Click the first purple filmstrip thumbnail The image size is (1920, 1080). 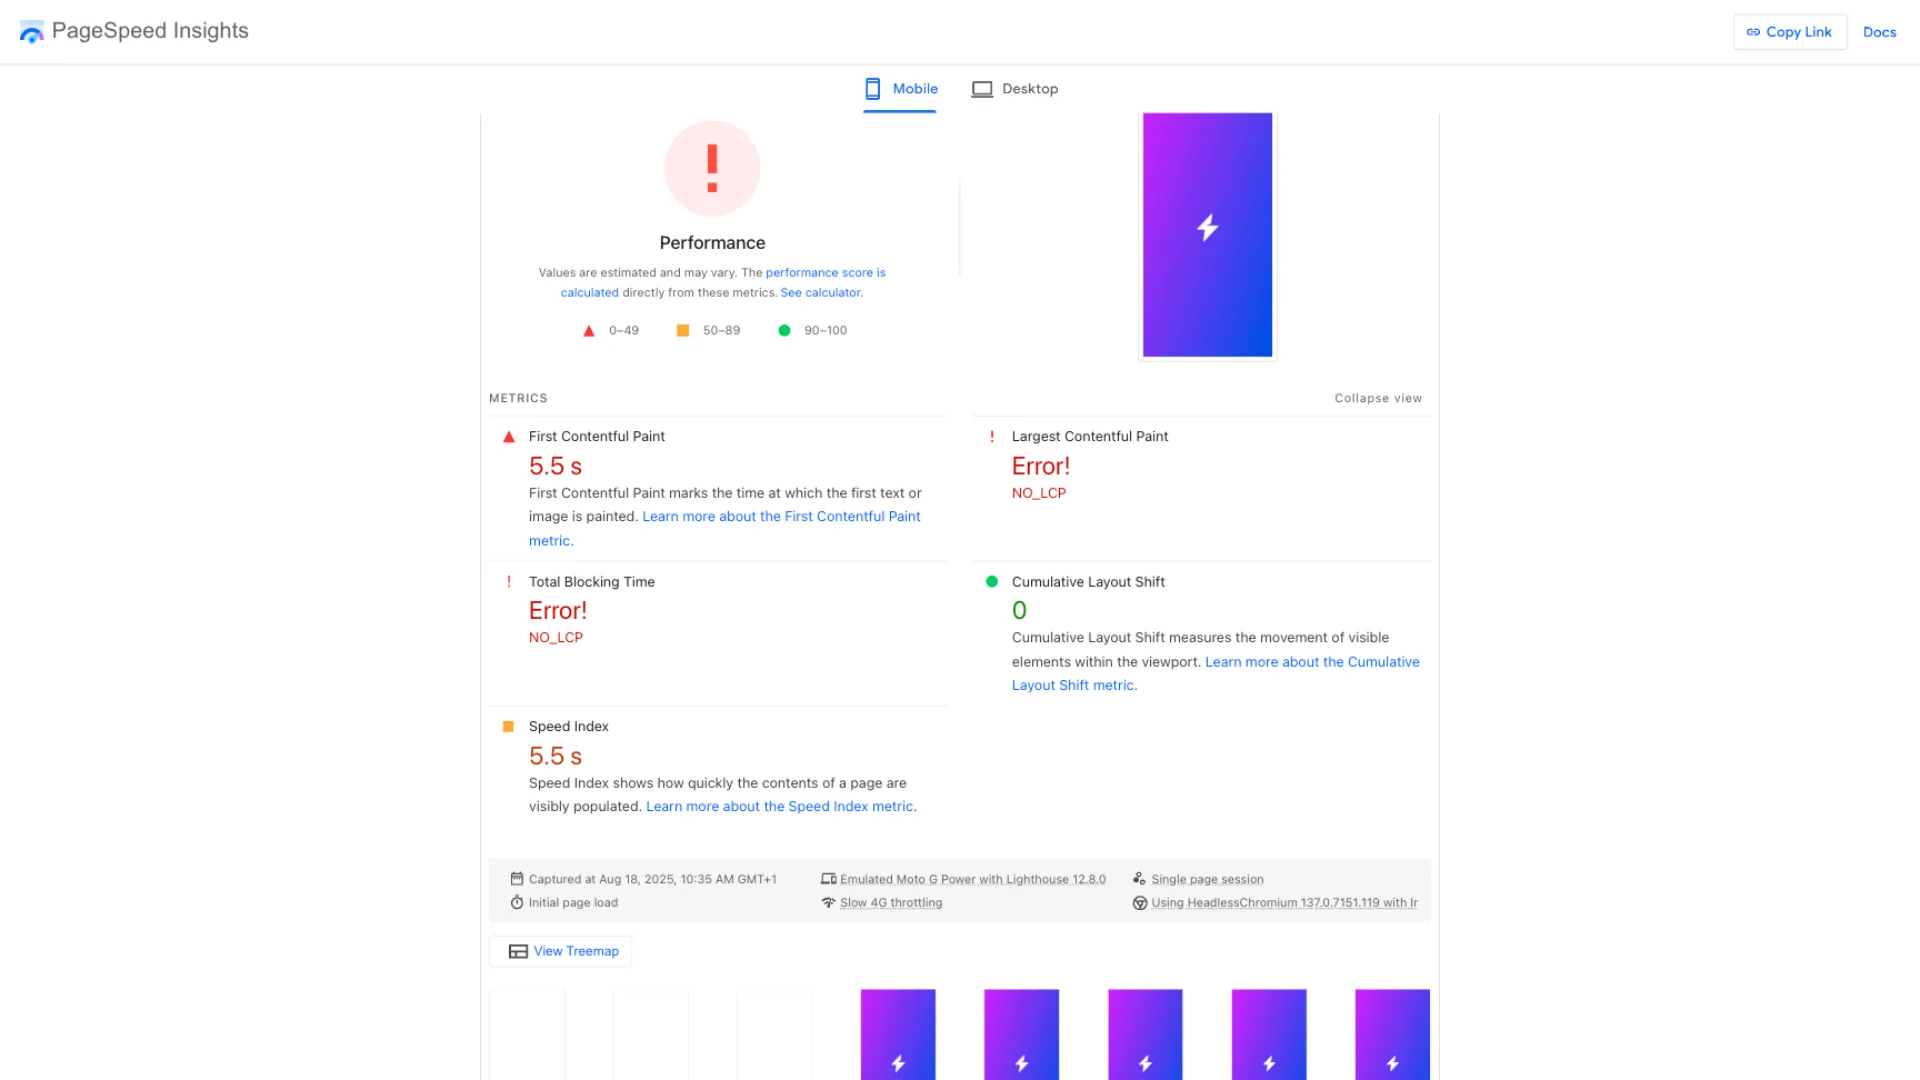pos(898,1034)
